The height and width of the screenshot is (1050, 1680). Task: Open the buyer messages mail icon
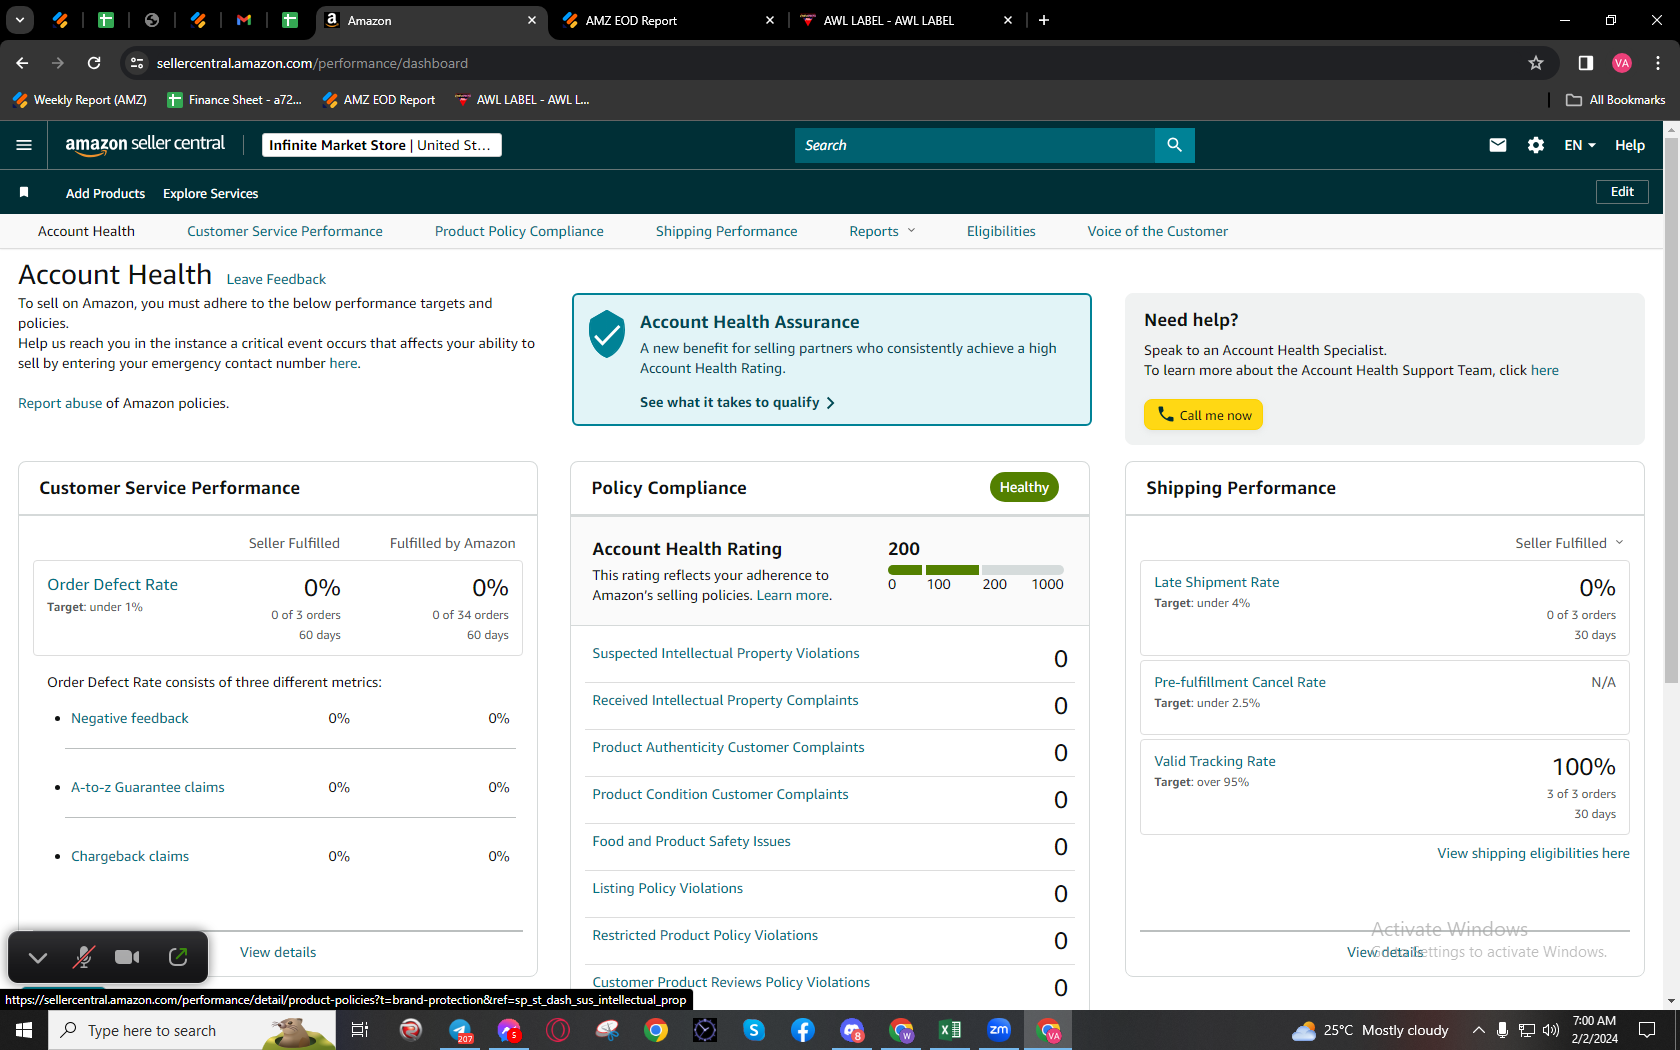point(1497,145)
